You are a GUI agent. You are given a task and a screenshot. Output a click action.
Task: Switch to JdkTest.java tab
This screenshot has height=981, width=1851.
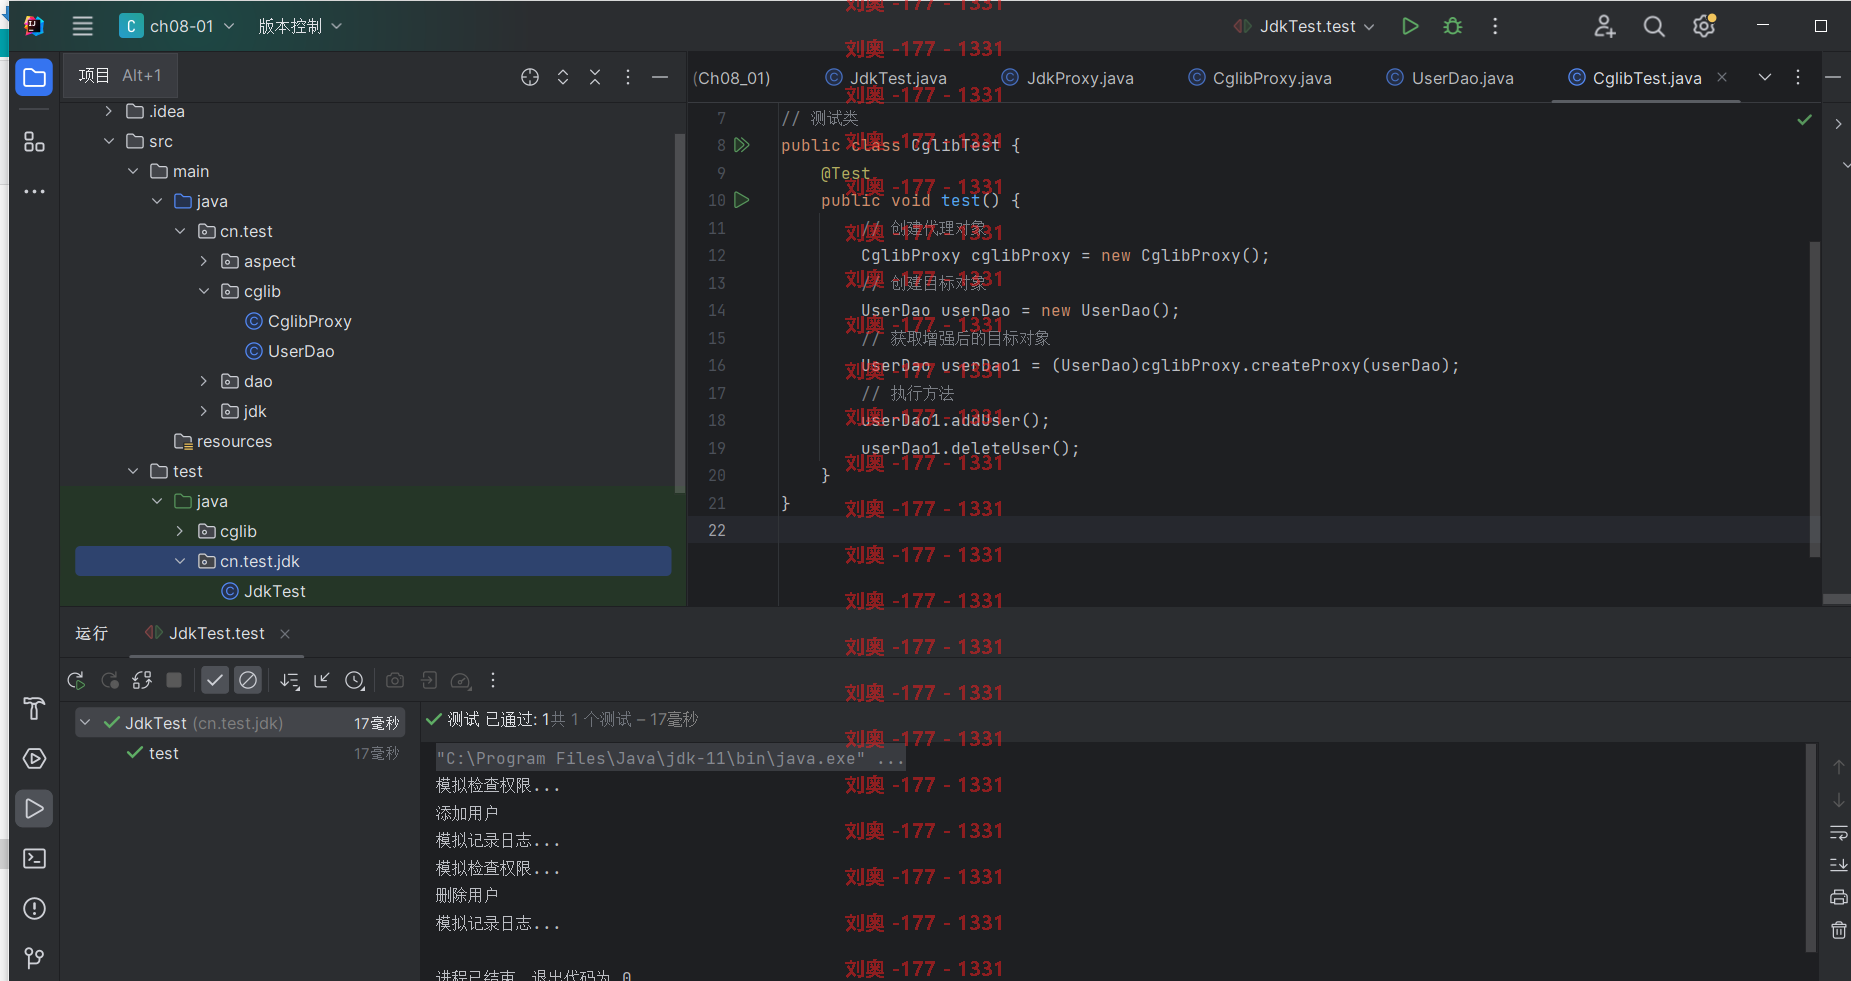(x=886, y=78)
